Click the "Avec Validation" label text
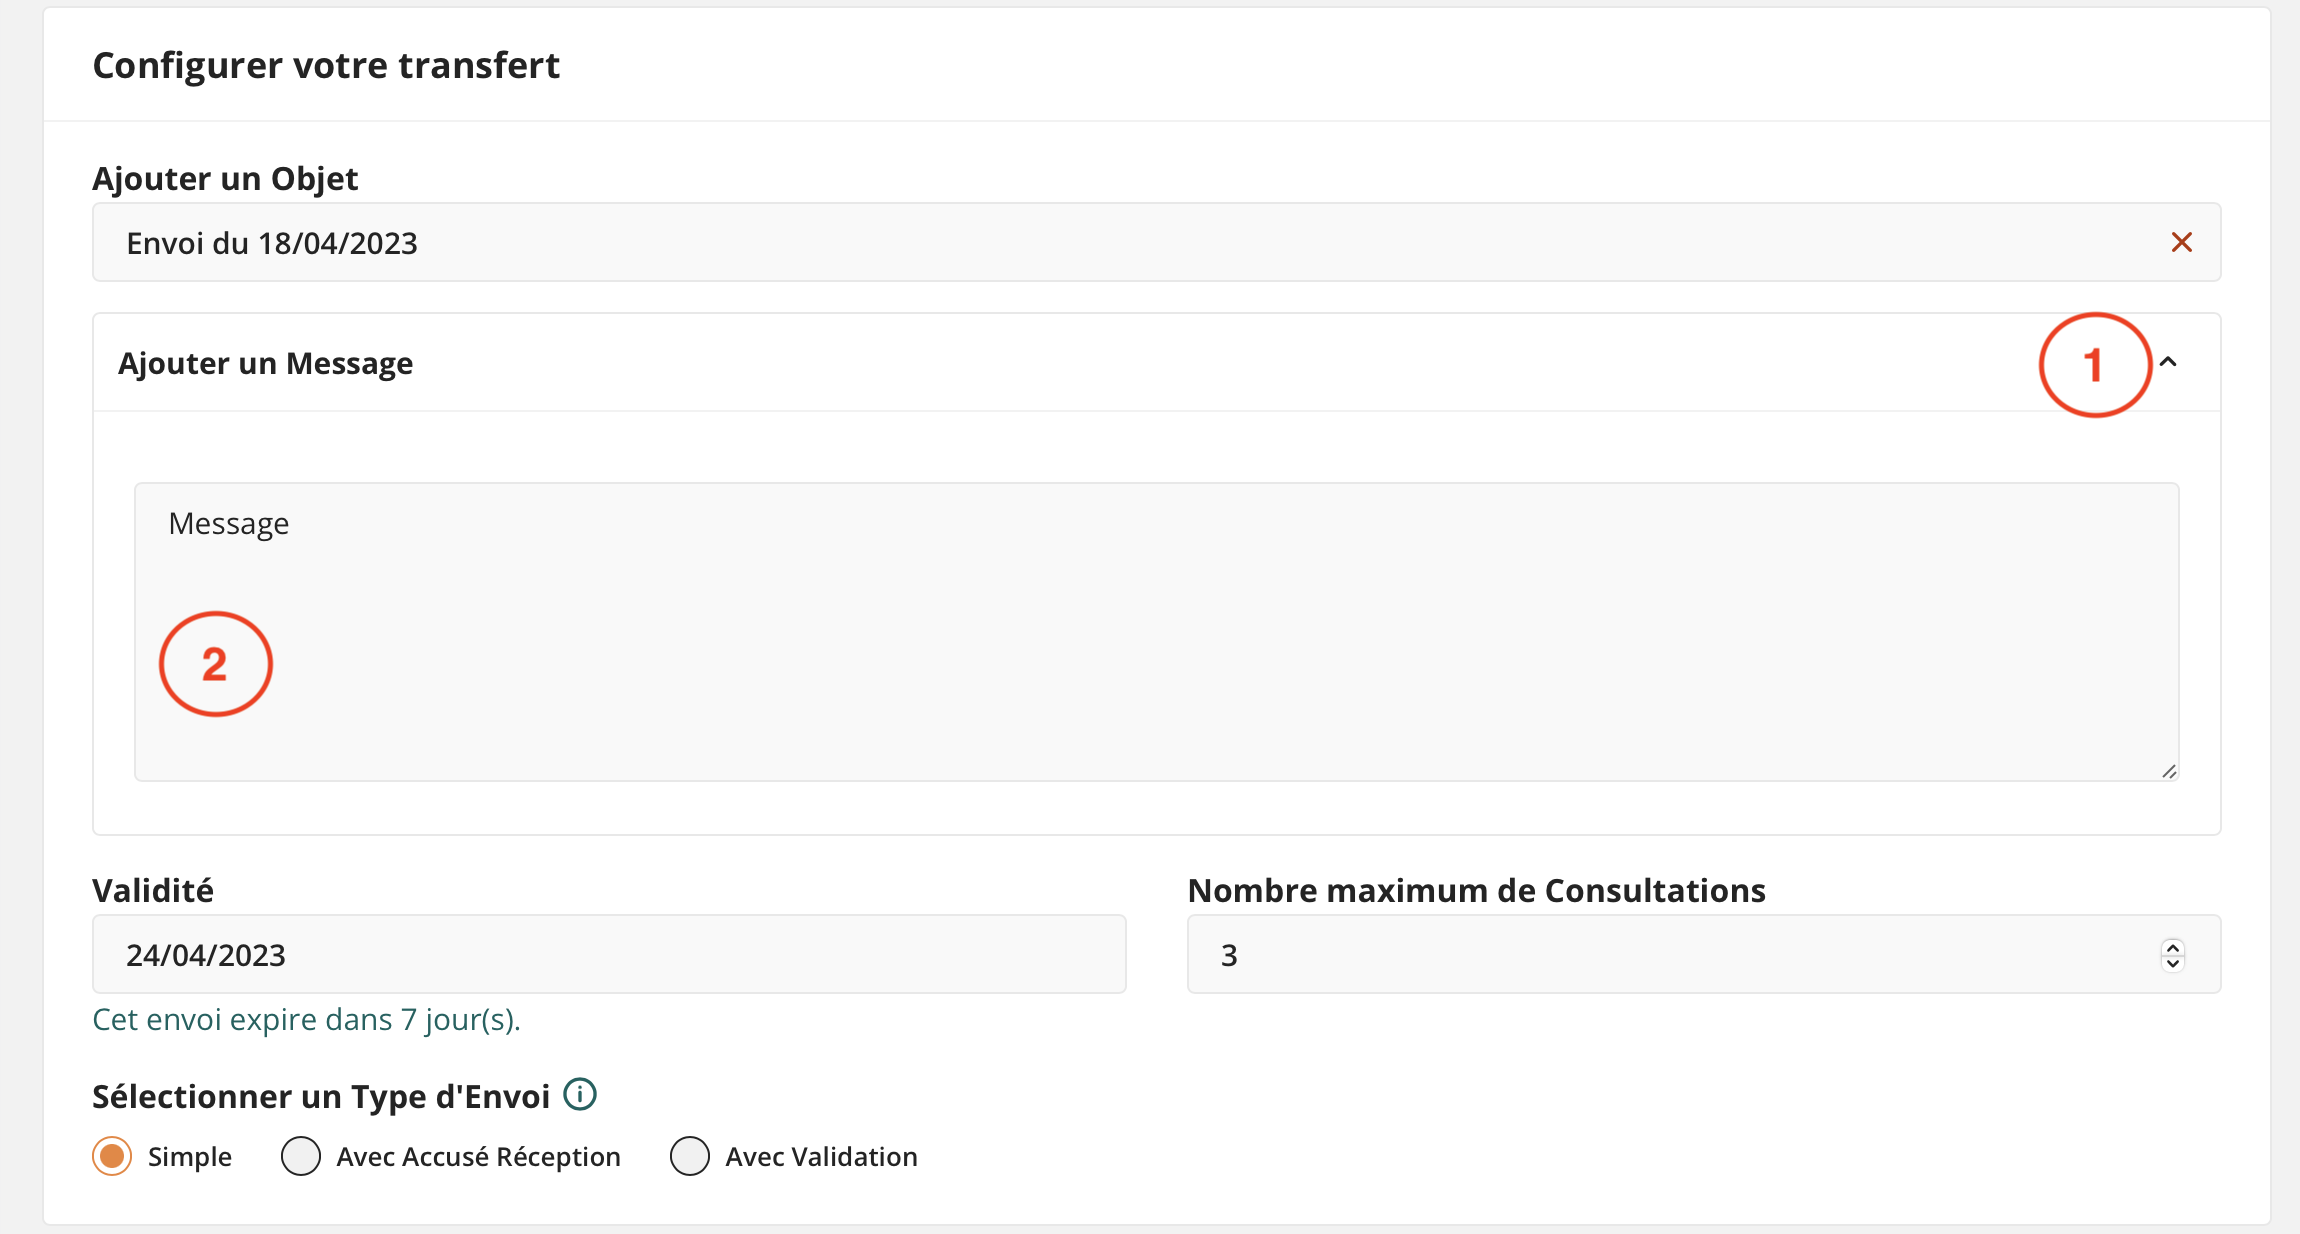 coord(821,1157)
